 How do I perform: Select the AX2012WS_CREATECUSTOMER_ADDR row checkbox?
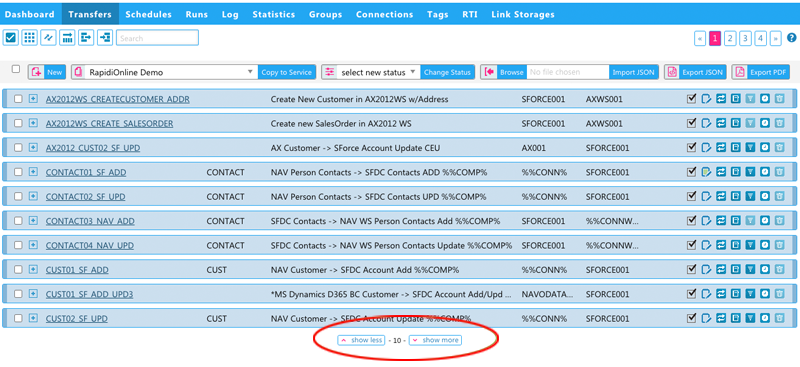(18, 99)
